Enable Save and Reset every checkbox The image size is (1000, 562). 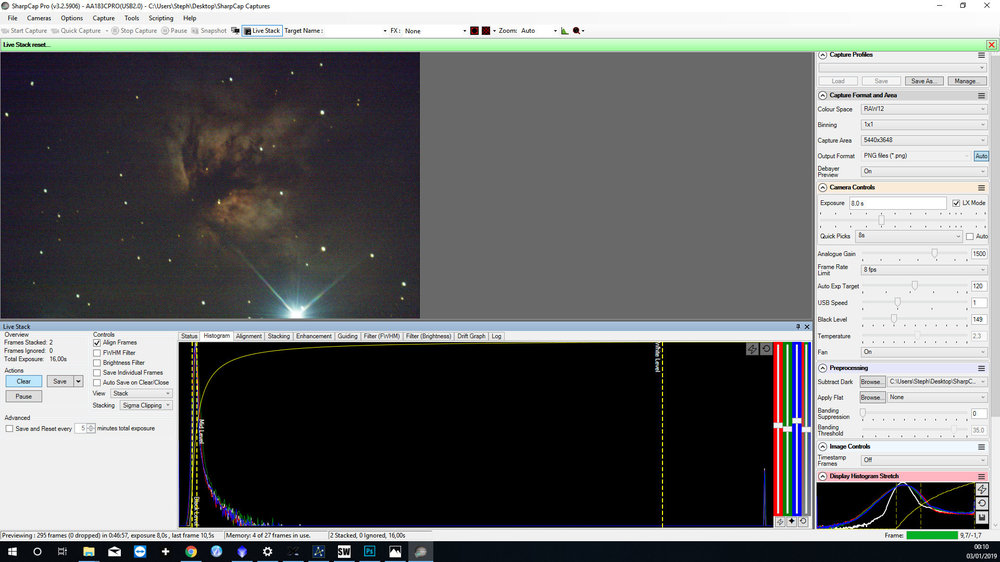pos(9,429)
